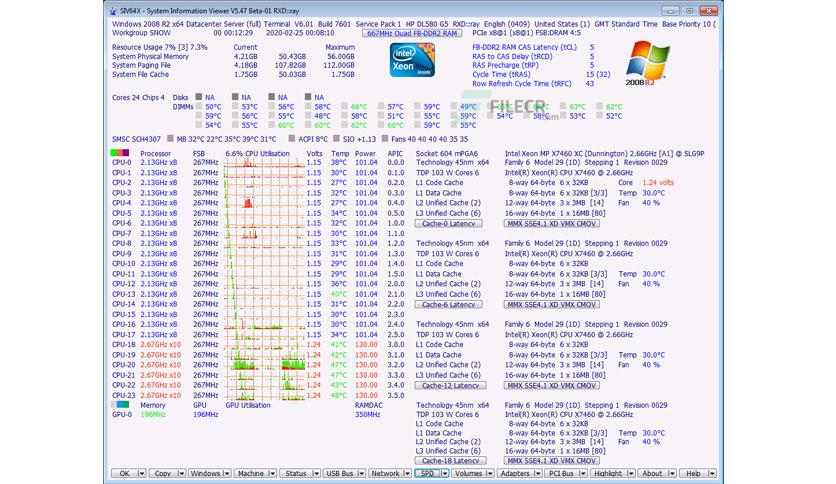Click the Cache-18 Latency button
836x484 pixels.
451,461
